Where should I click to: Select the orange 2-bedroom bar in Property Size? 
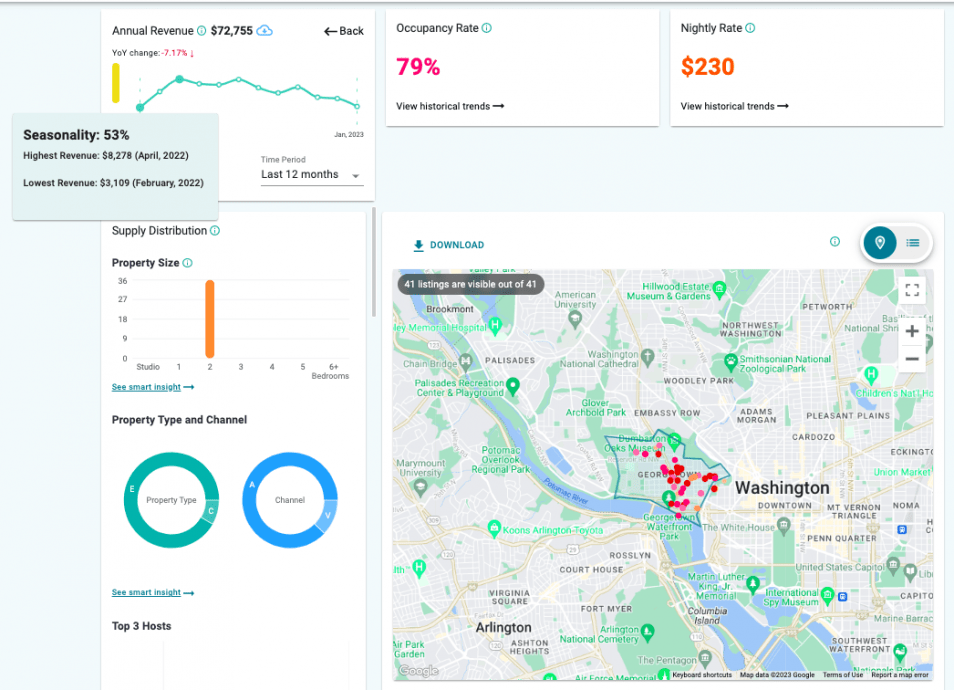[210, 320]
